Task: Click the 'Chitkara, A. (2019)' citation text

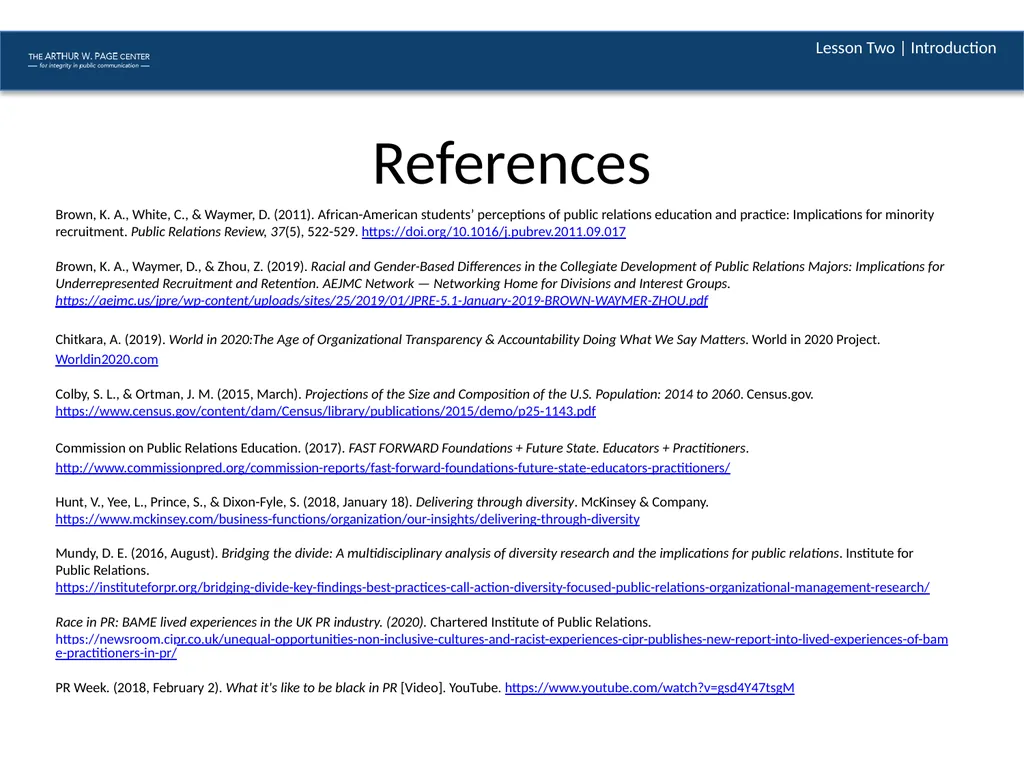Action: (x=110, y=340)
